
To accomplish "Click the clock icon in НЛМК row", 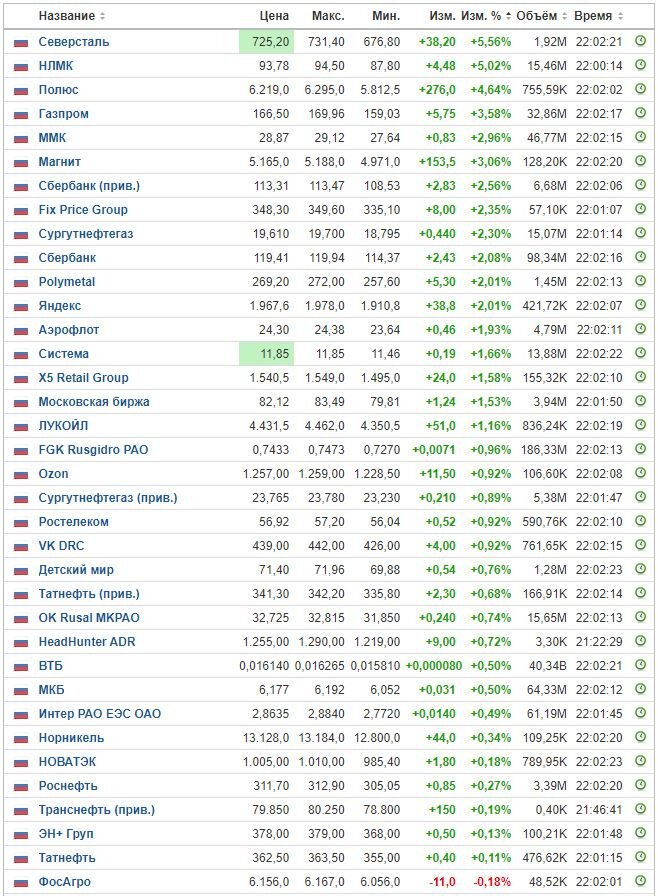I will click(x=640, y=65).
